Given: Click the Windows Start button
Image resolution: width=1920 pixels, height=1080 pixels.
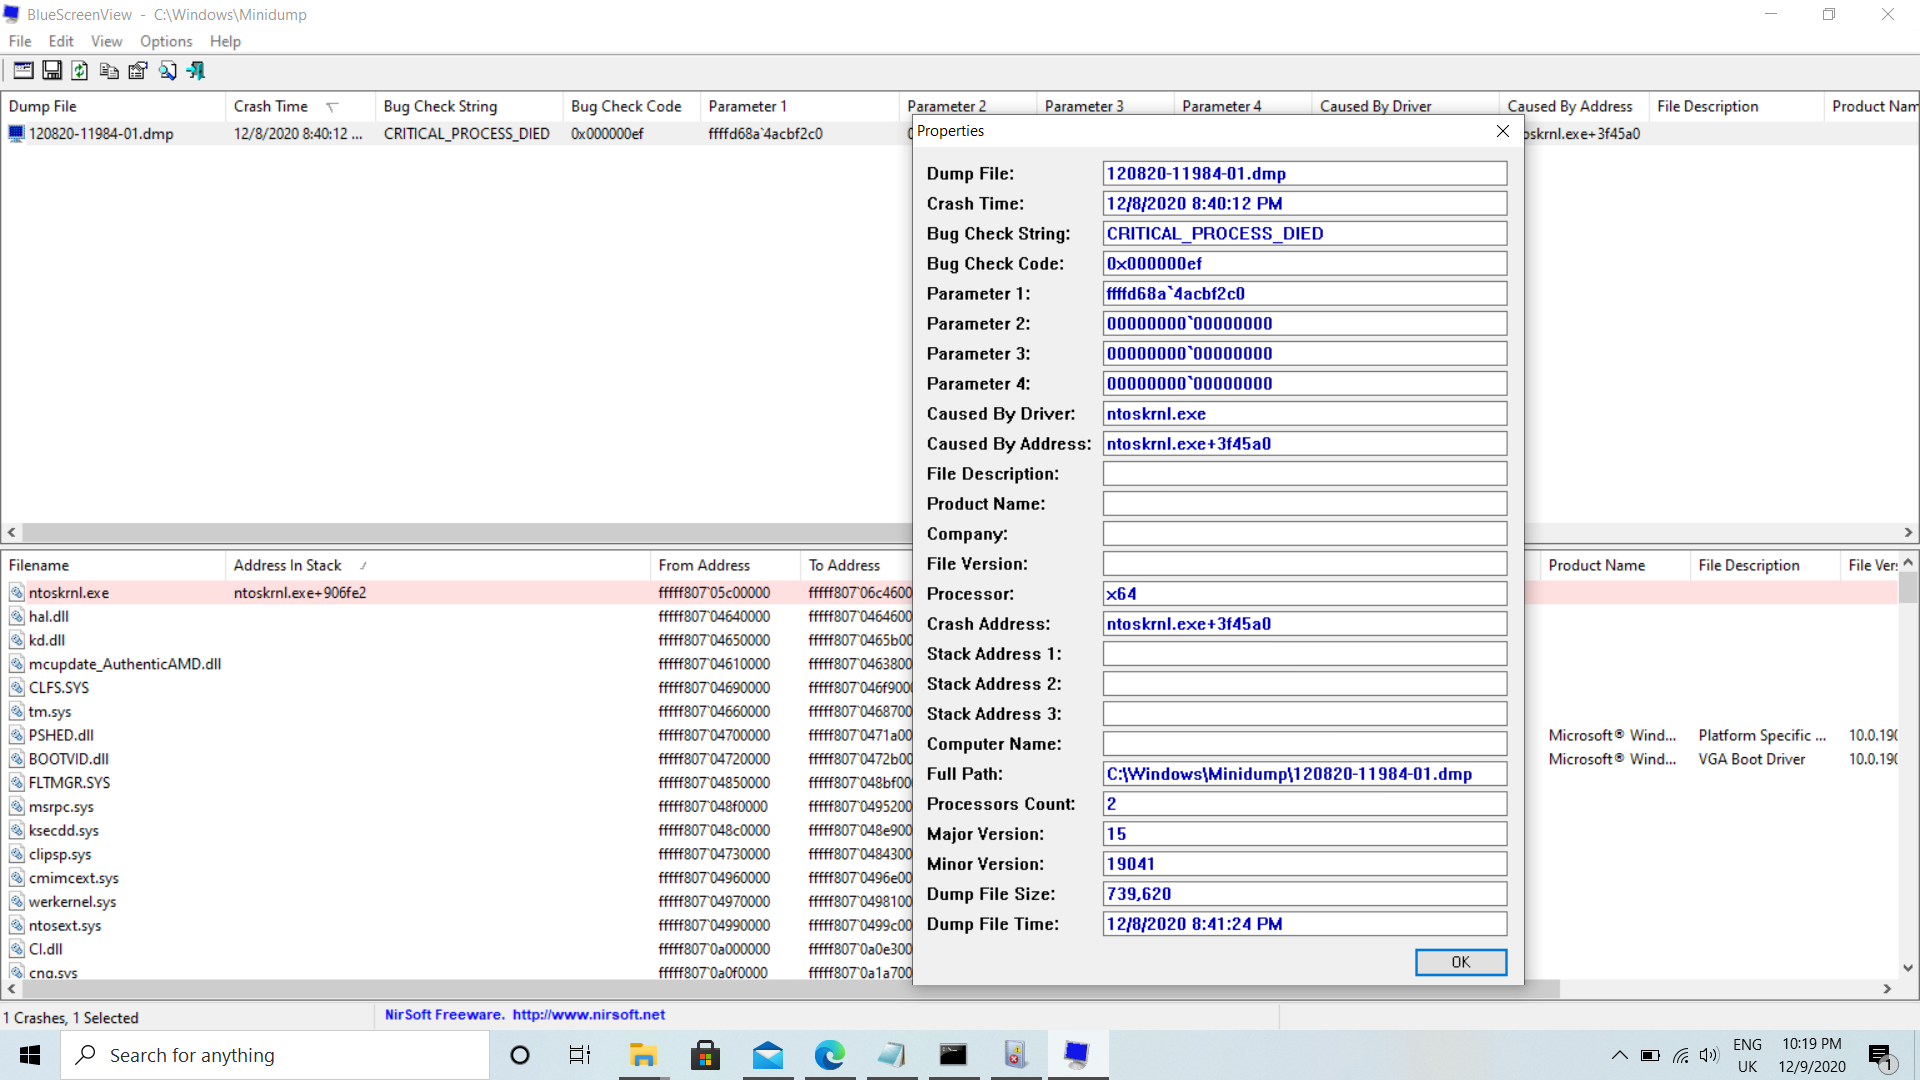Looking at the screenshot, I should [30, 1055].
